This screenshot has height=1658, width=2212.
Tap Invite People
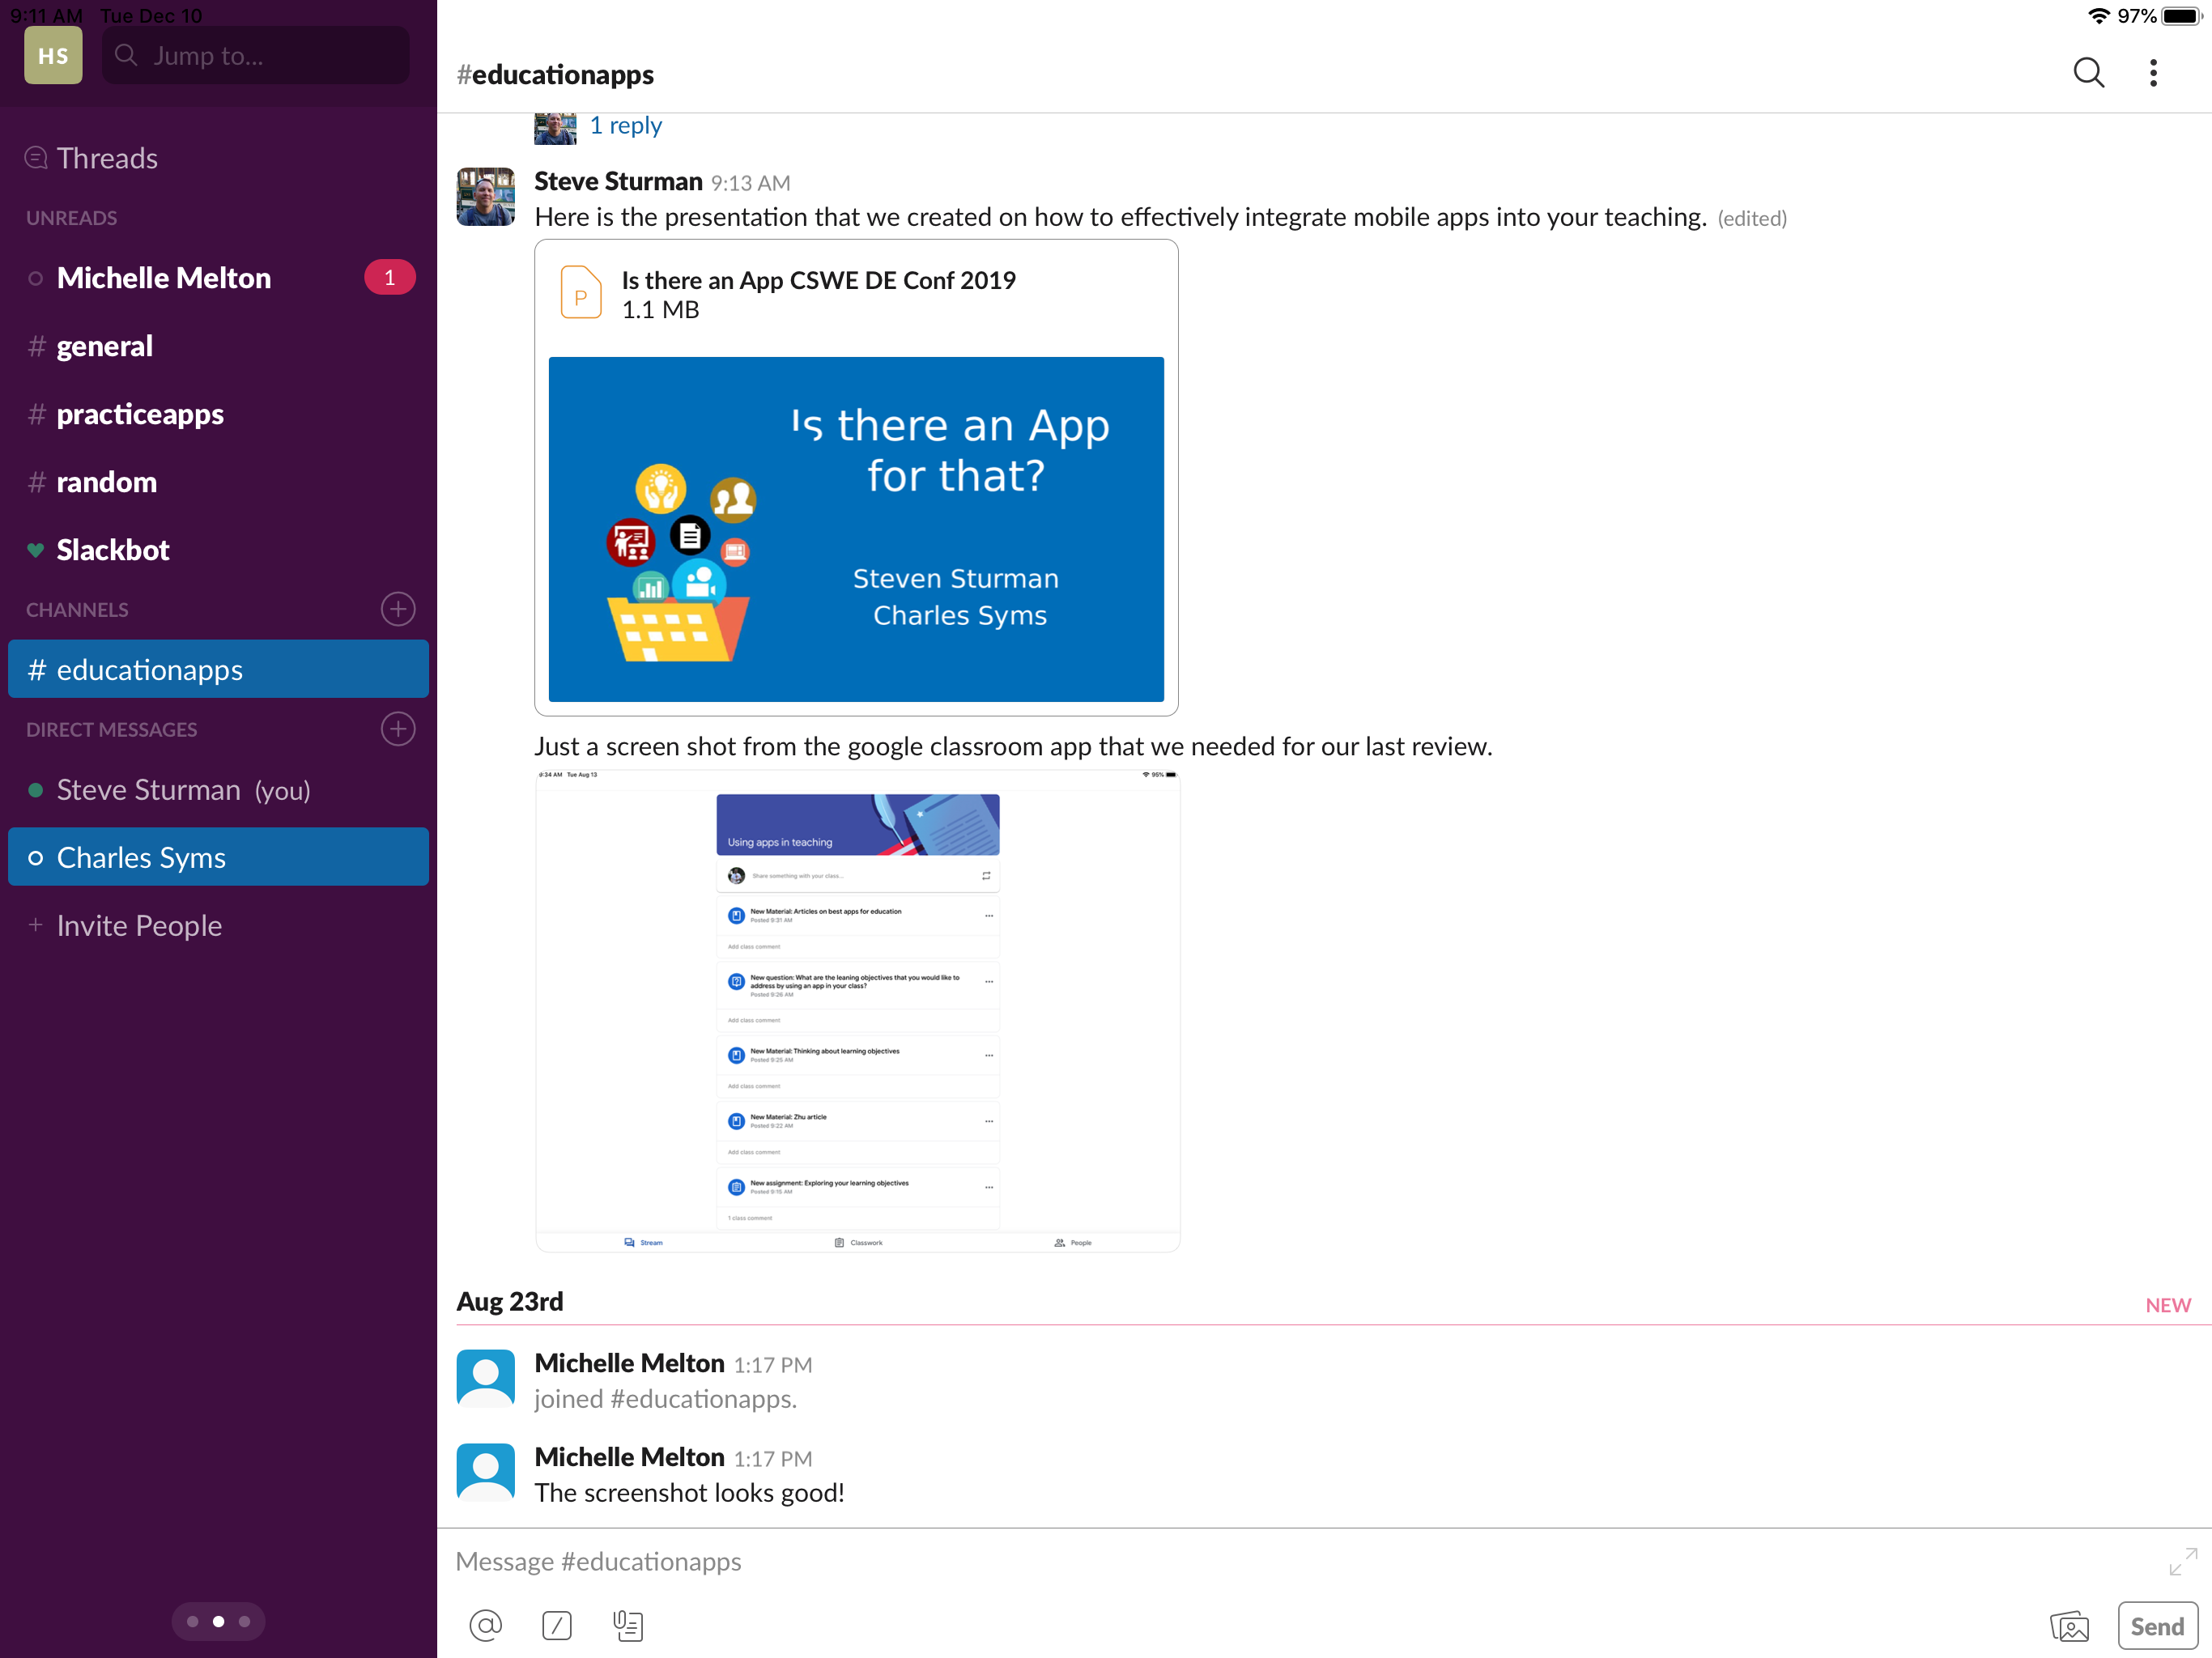[x=139, y=925]
